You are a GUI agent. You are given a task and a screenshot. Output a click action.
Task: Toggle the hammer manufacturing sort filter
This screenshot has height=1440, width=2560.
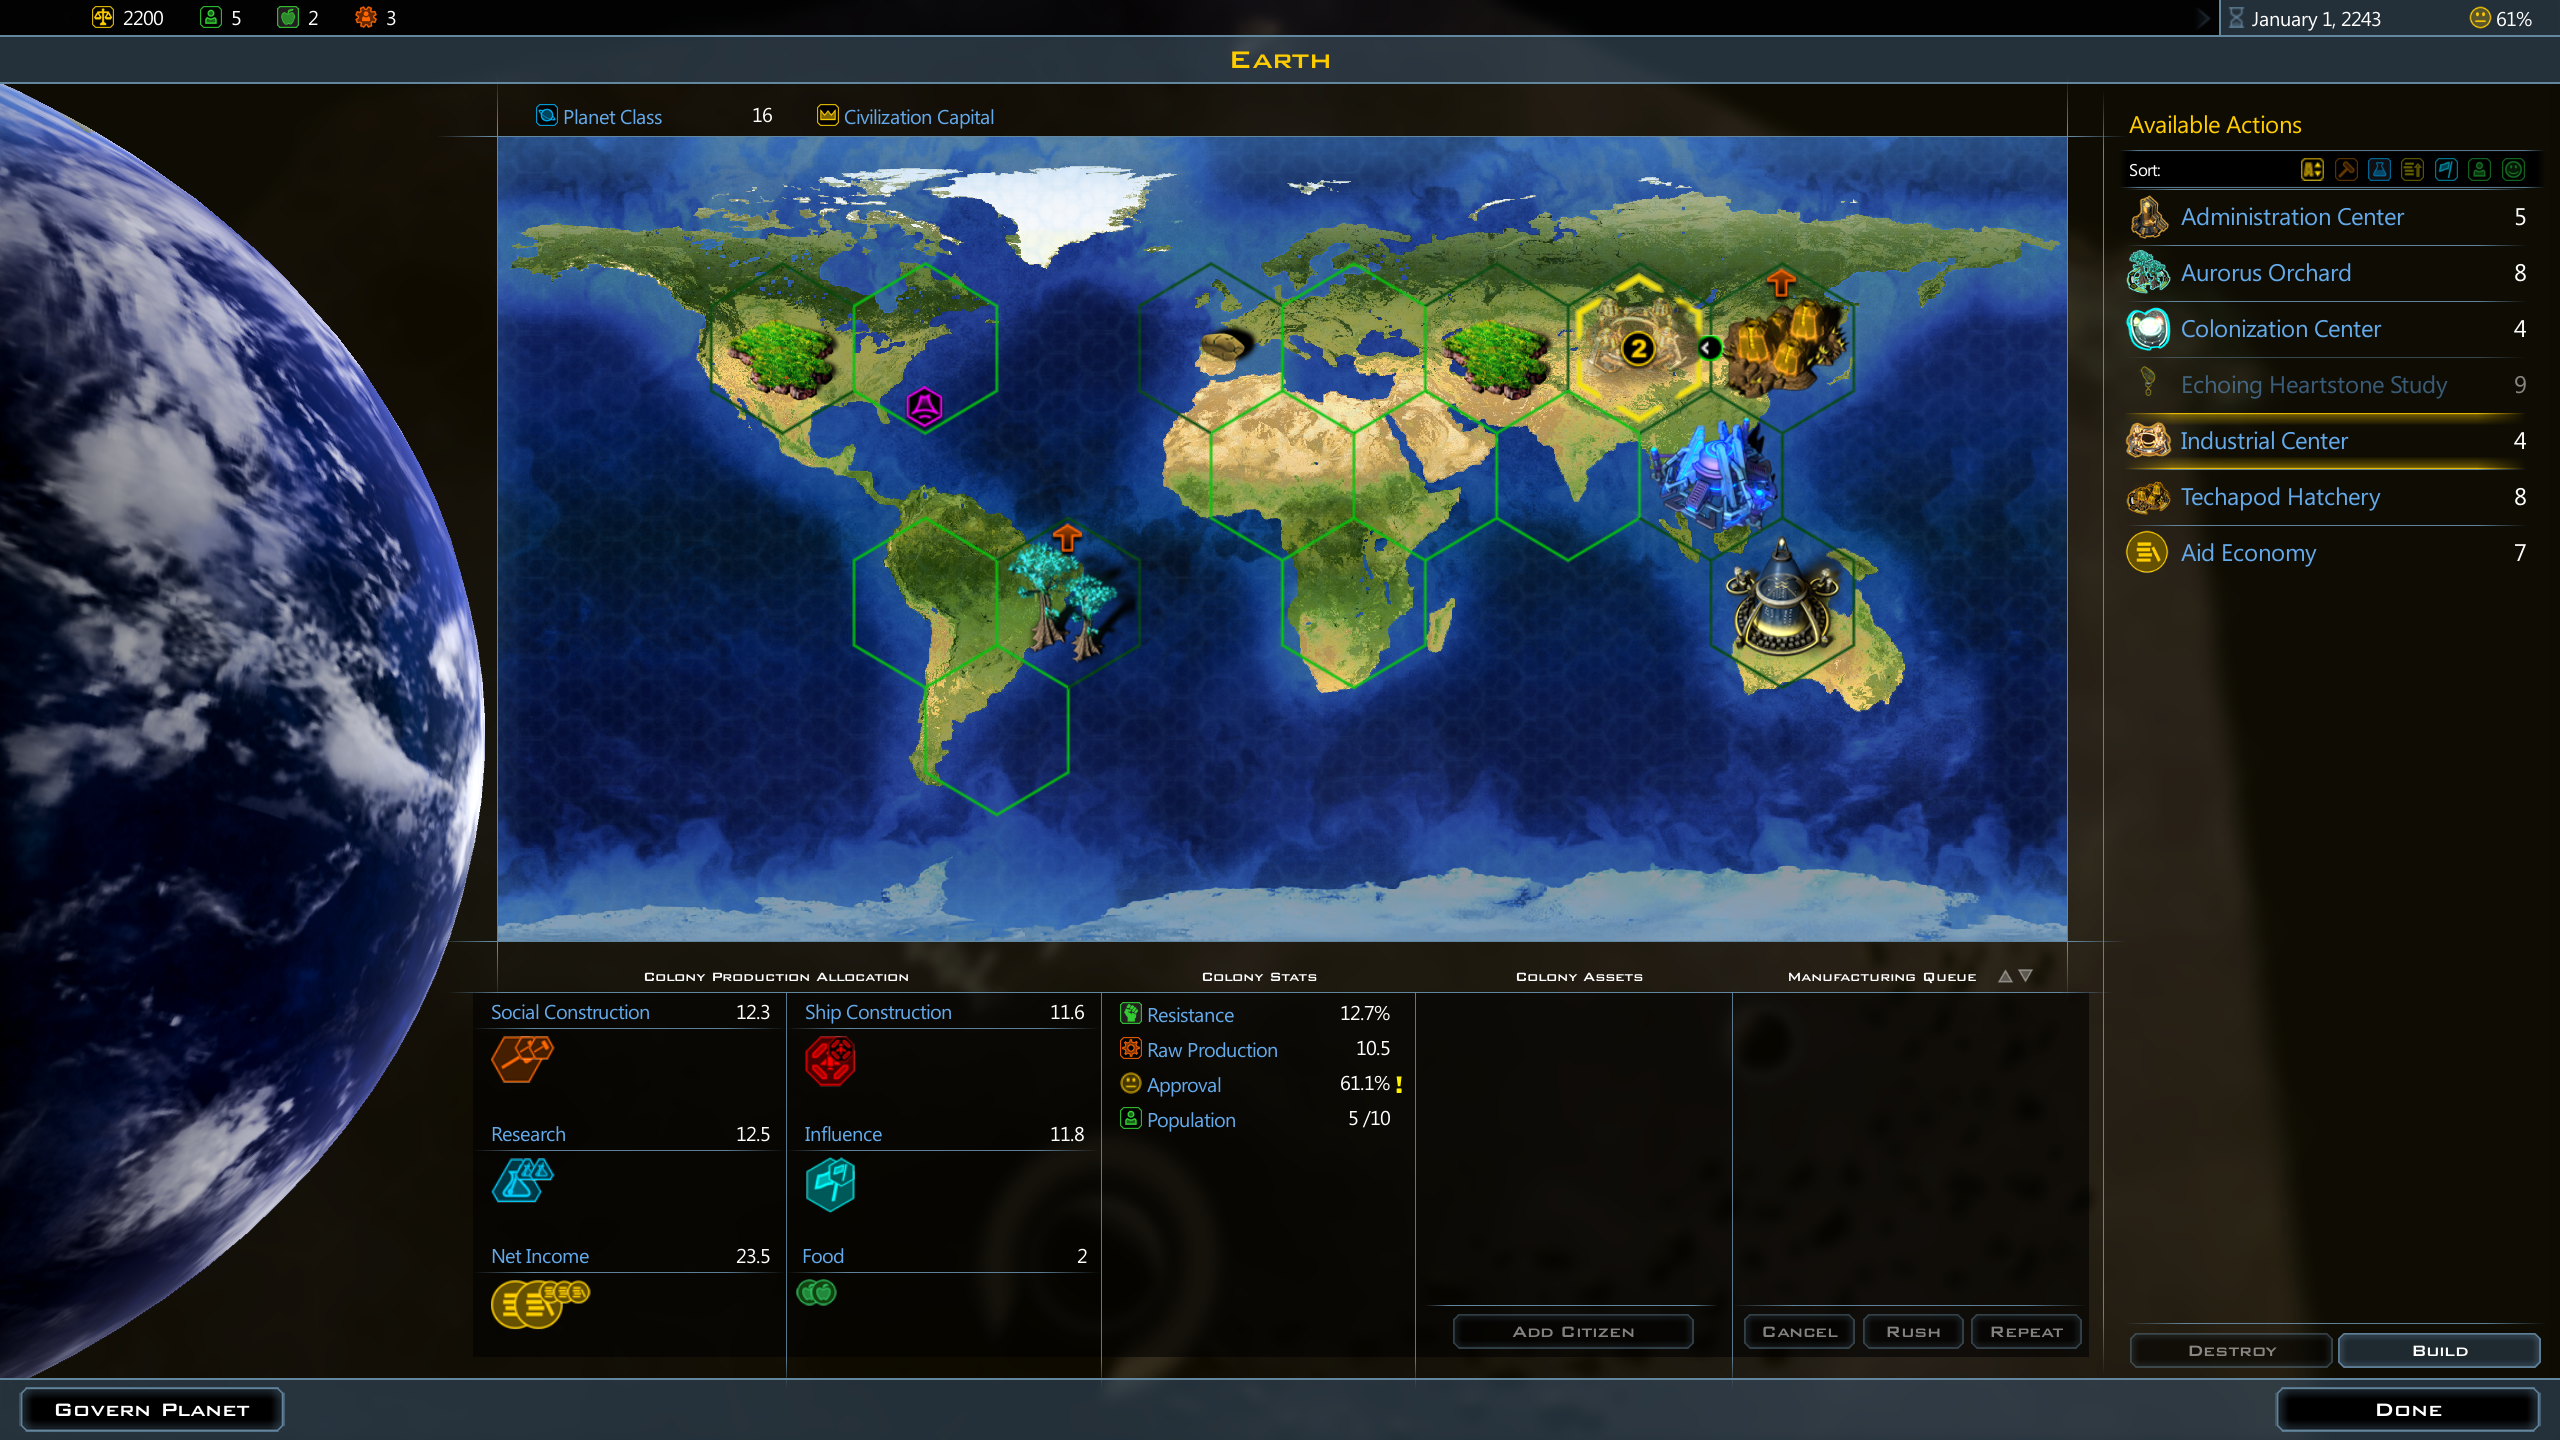coord(2346,170)
